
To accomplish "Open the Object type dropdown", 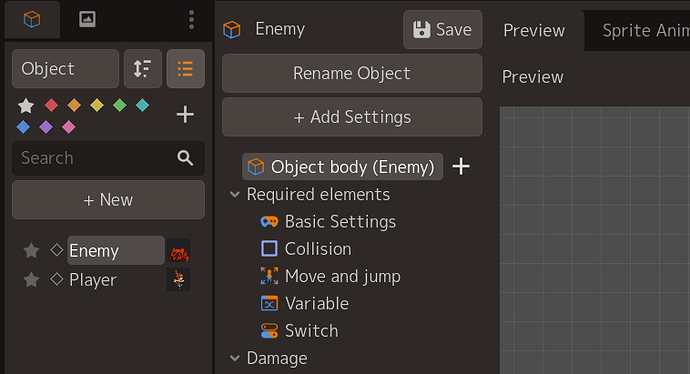I will pos(66,69).
